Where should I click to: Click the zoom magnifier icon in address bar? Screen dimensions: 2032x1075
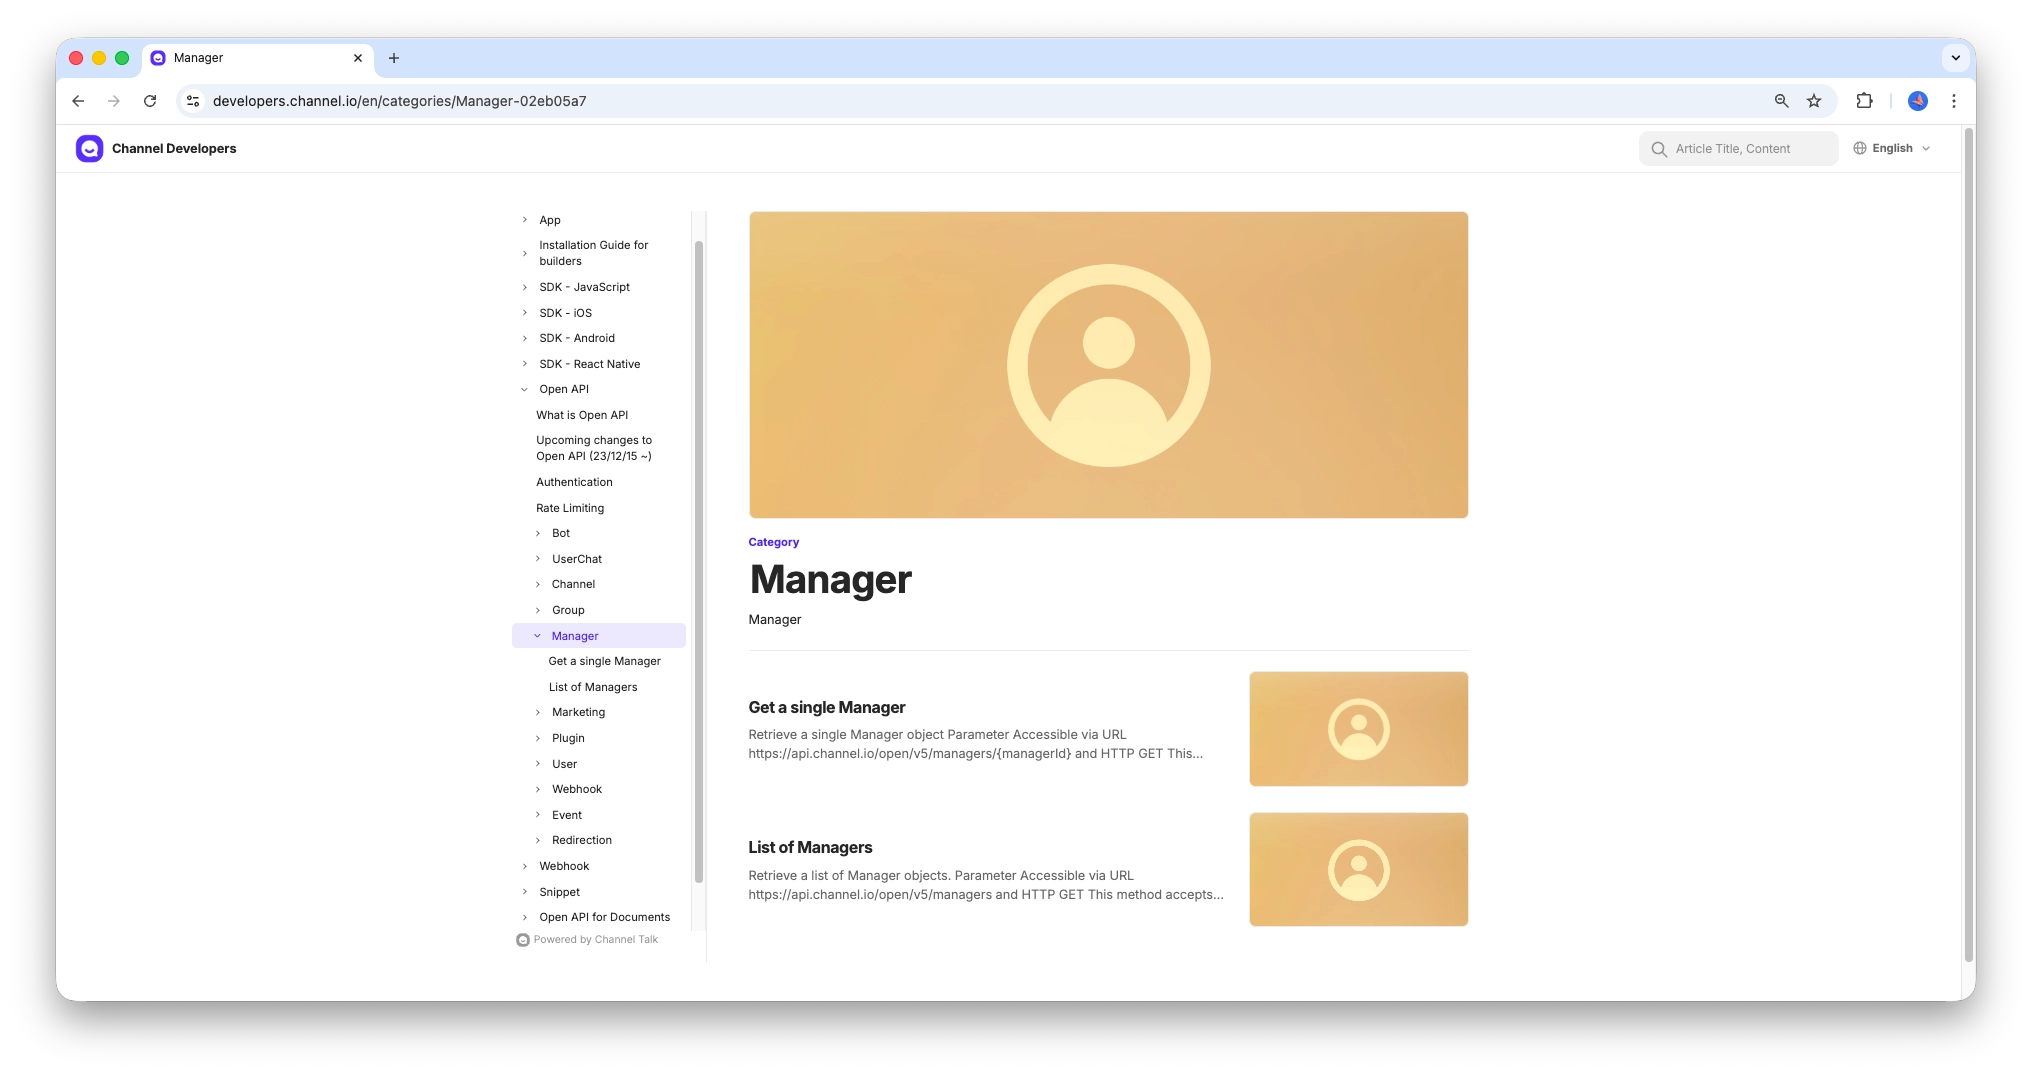1781,101
